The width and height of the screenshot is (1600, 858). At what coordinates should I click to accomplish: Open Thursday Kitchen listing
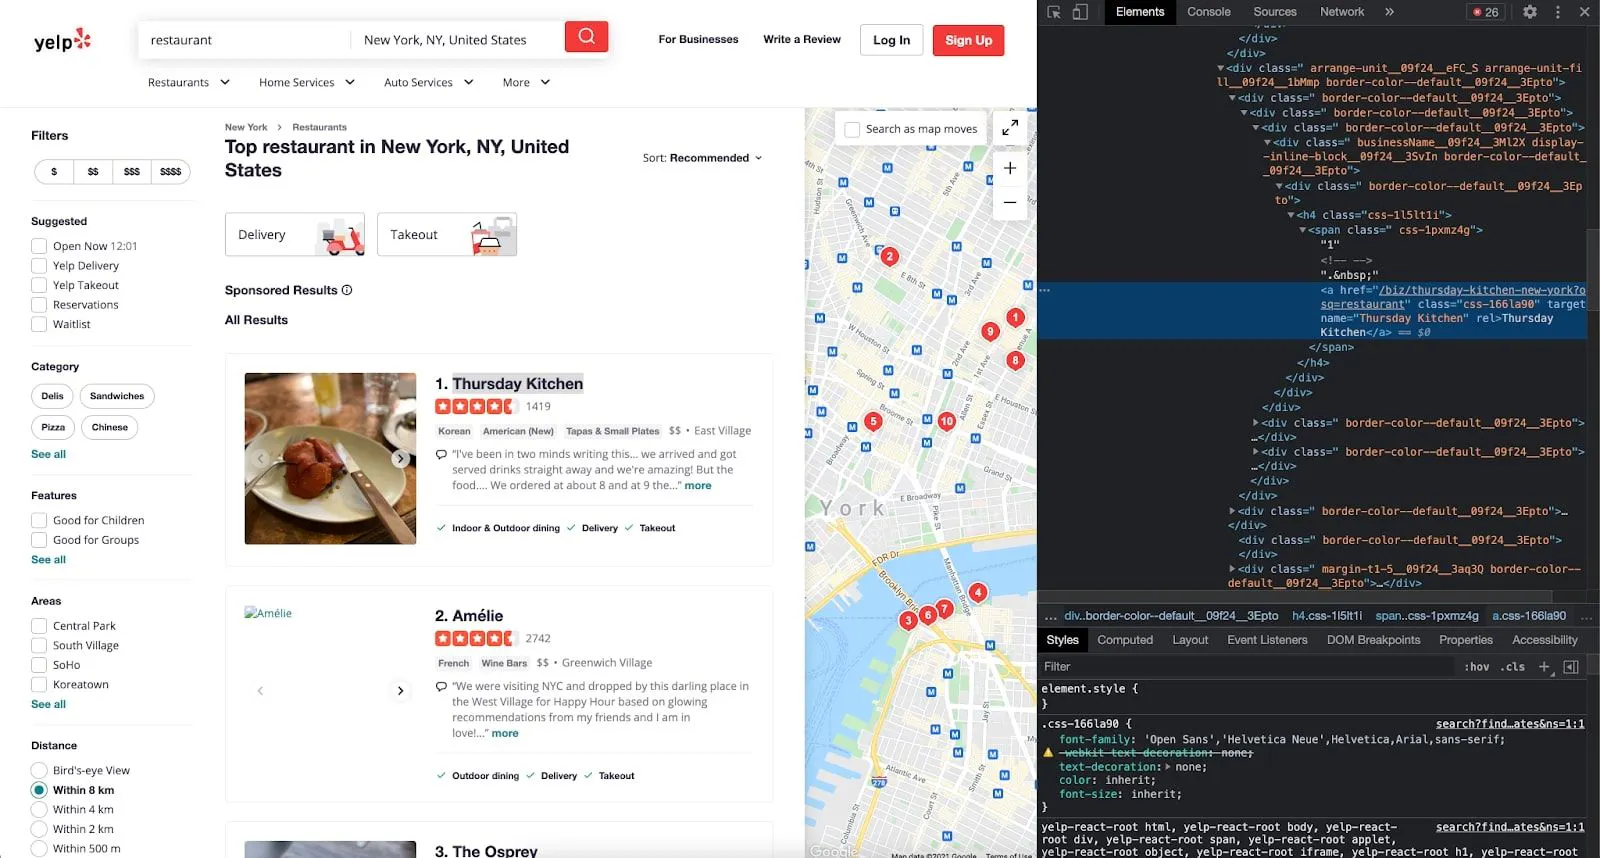click(x=517, y=384)
